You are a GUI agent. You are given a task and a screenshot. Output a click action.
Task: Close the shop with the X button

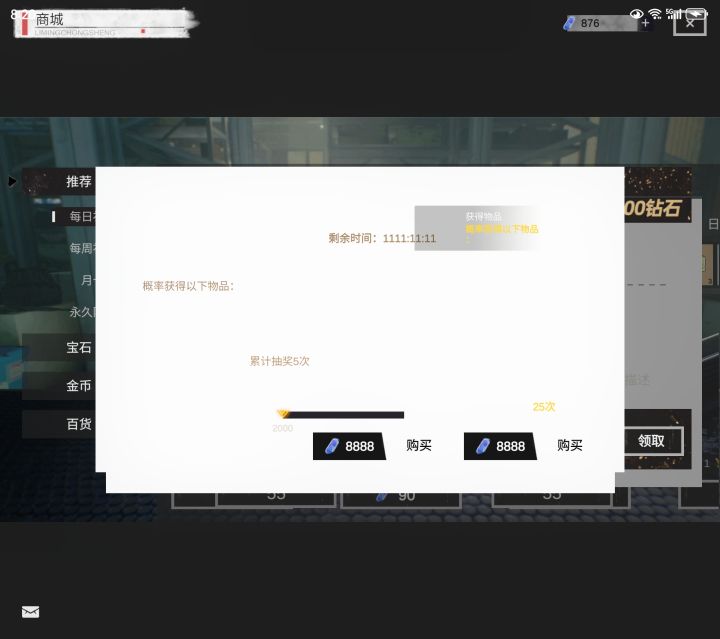tap(690, 23)
